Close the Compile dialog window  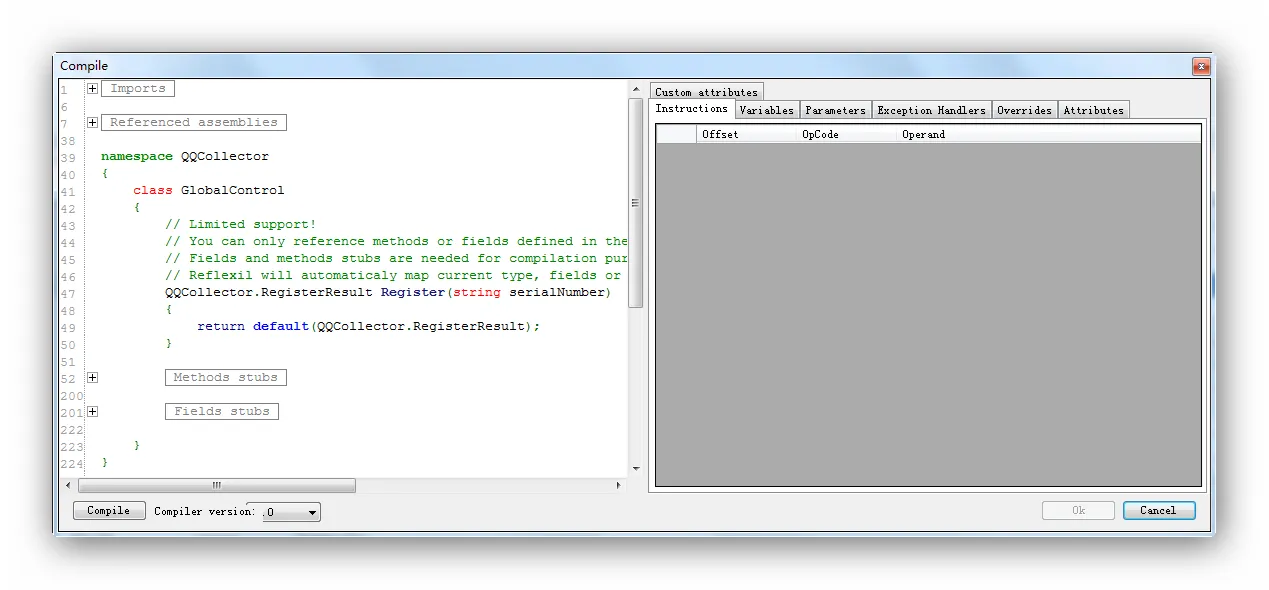(1200, 66)
